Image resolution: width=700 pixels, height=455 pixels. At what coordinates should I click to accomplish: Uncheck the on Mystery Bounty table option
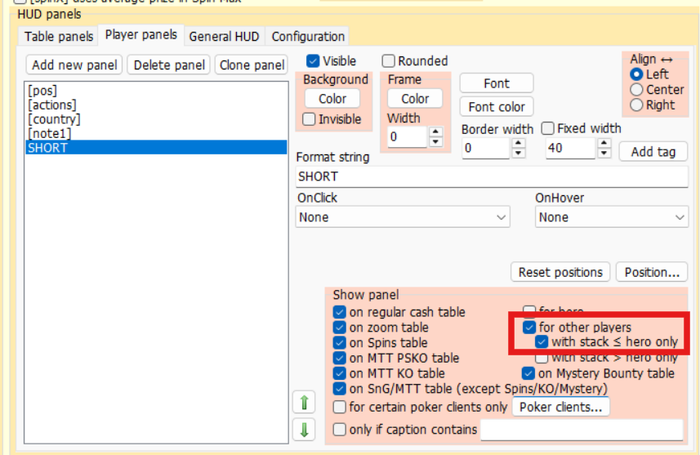pyautogui.click(x=527, y=374)
